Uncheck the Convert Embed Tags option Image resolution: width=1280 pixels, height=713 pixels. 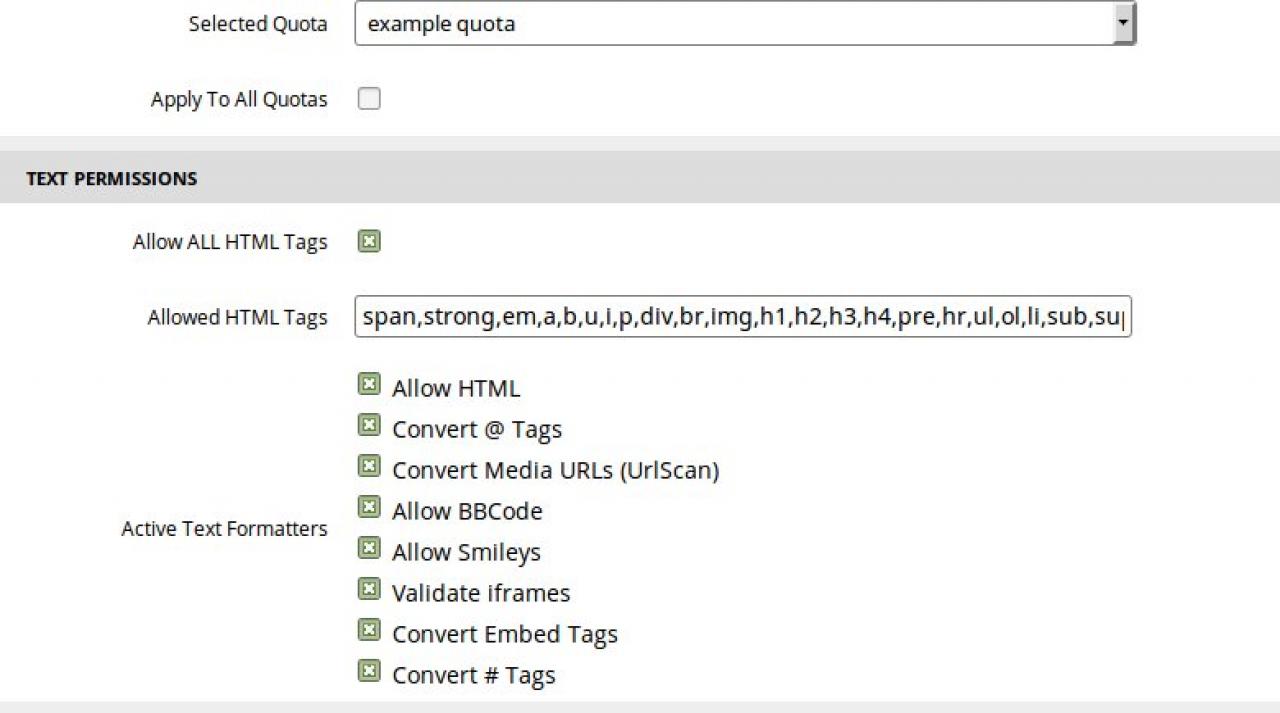(x=369, y=631)
